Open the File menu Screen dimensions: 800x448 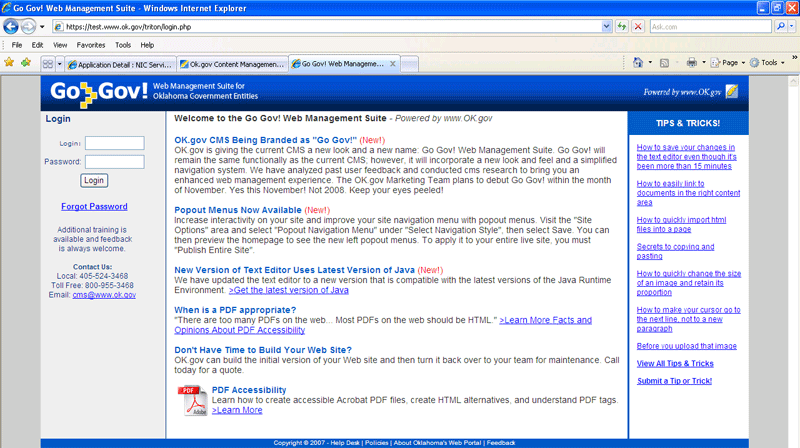(x=17, y=45)
